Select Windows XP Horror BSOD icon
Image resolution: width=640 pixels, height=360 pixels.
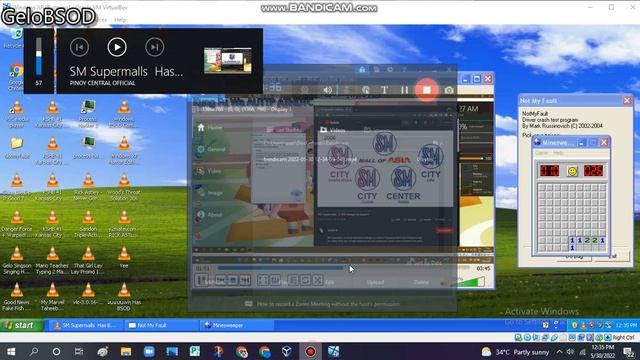tap(124, 150)
